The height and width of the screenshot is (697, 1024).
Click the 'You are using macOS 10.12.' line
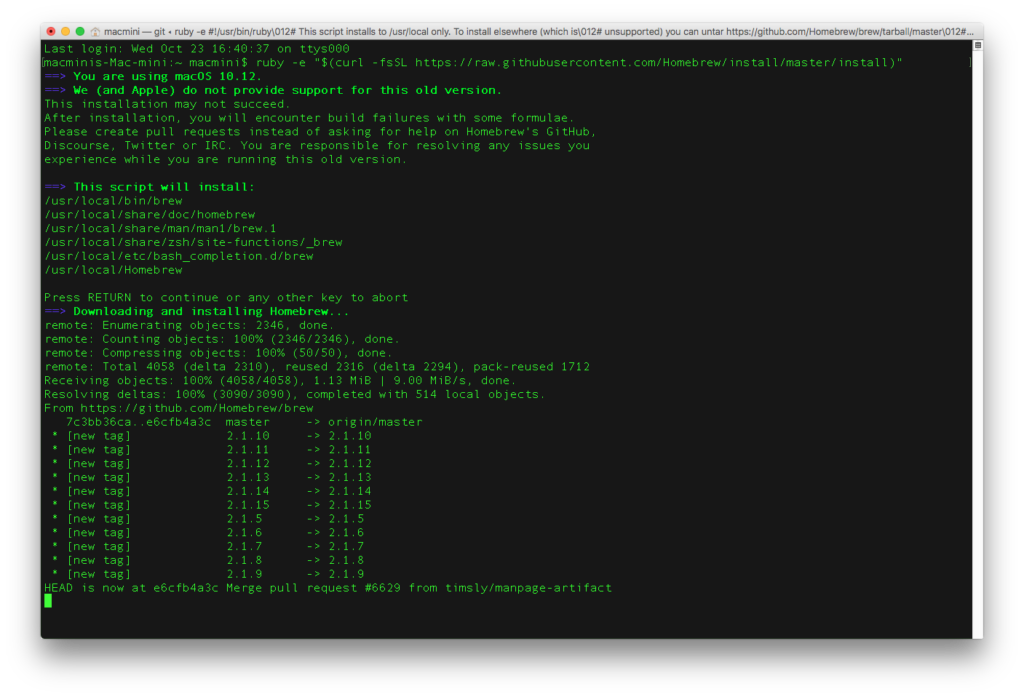coord(166,76)
